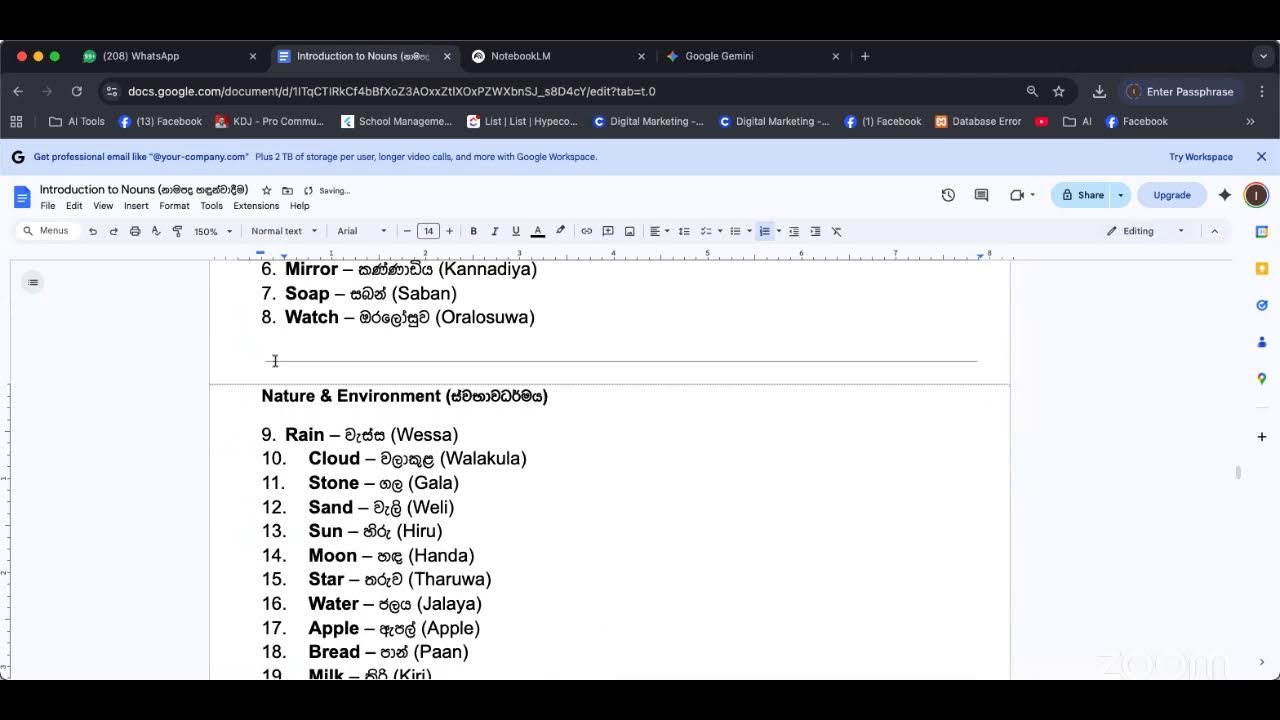
Task: Open the Arial font dropdown
Action: tap(361, 231)
